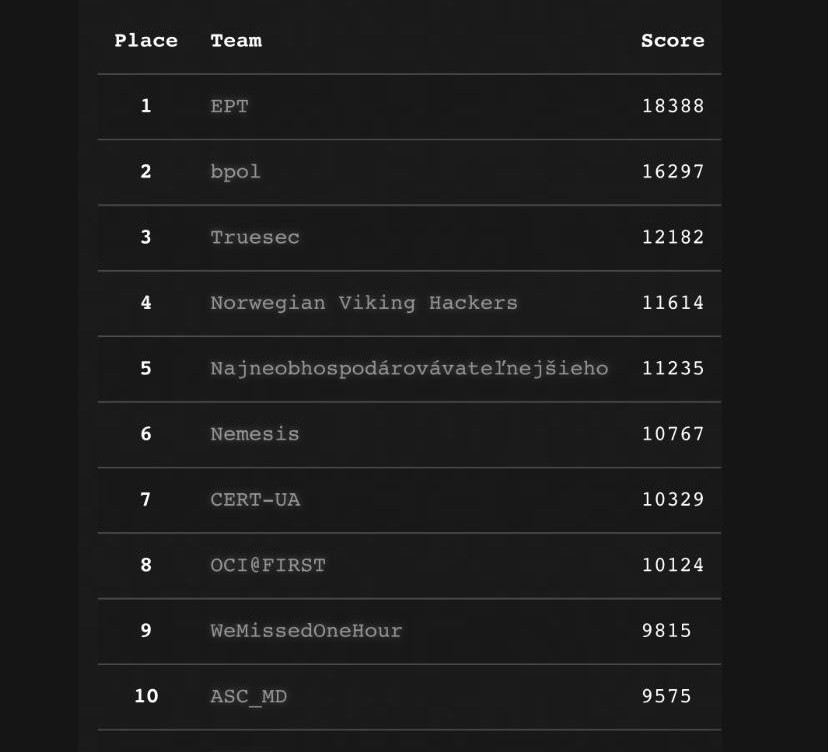The image size is (828, 752).
Task: Select the 9815 score cell
Action: pyautogui.click(x=666, y=631)
